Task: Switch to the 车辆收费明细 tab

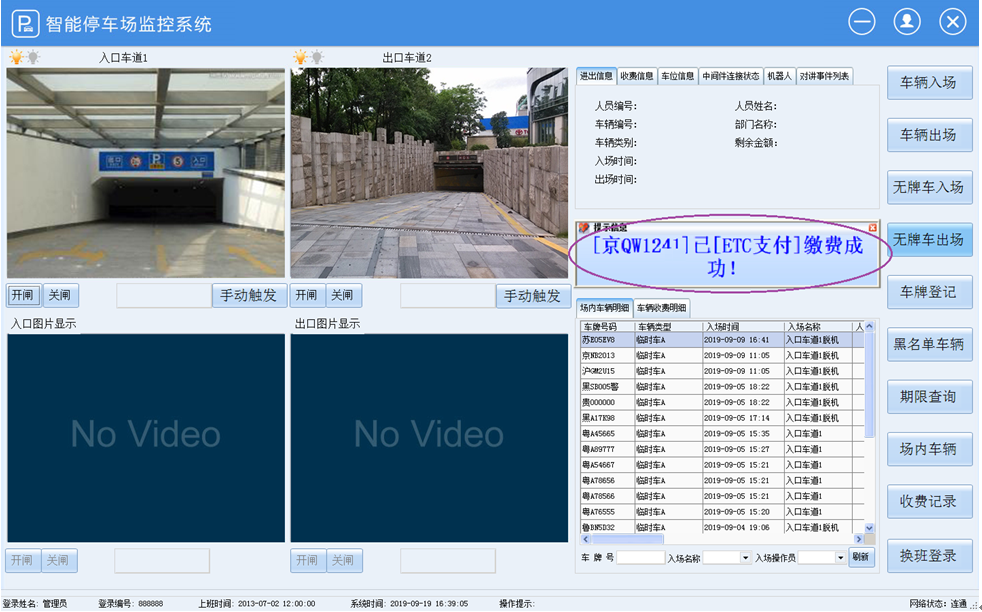Action: pos(661,308)
